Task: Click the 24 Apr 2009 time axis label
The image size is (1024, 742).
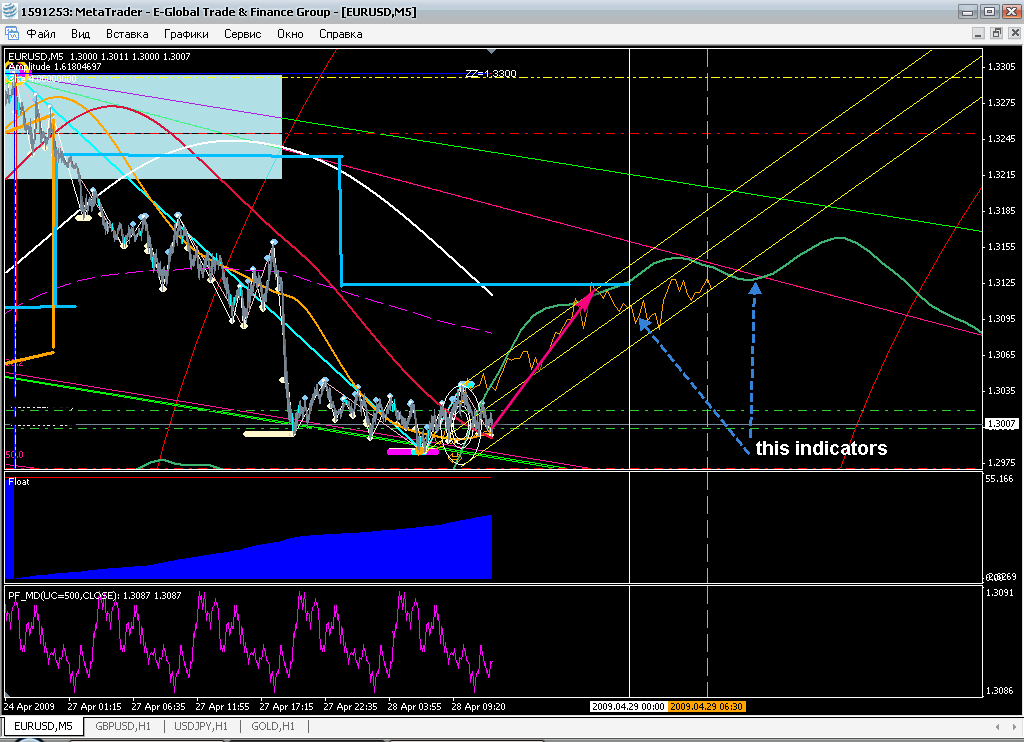Action: point(29,707)
